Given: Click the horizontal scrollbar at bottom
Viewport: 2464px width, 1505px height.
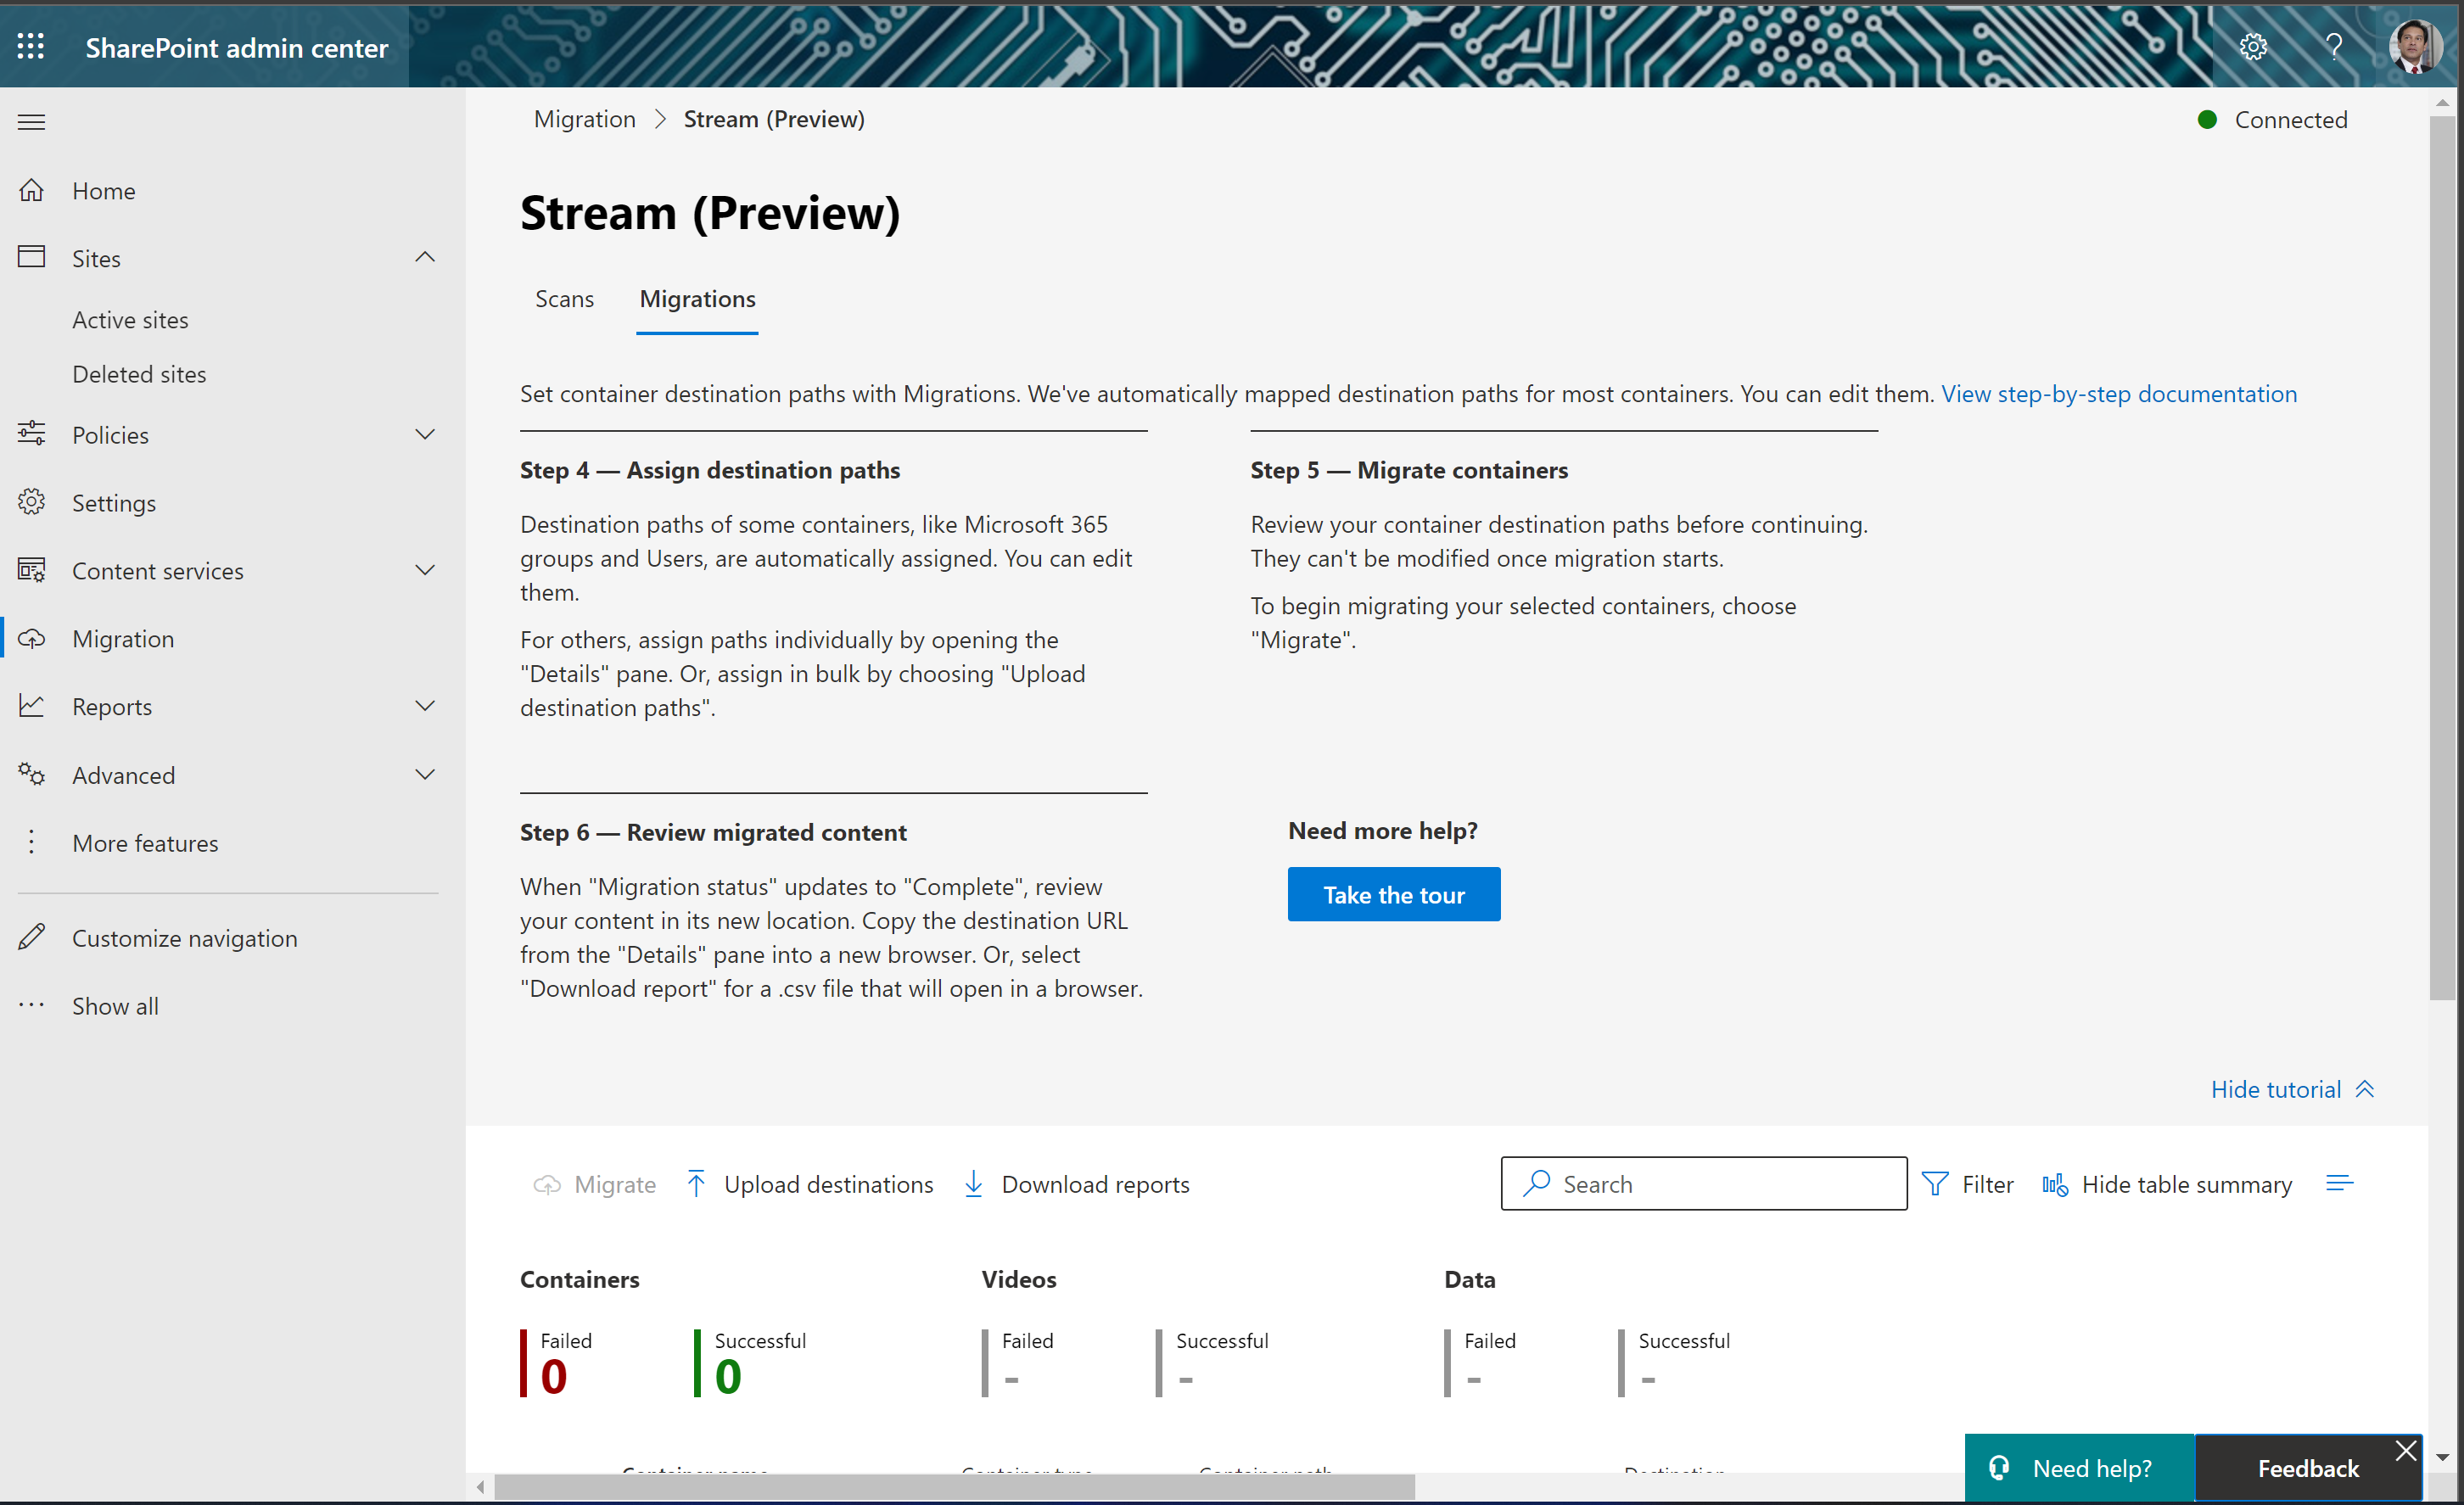Looking at the screenshot, I should coord(954,1487).
